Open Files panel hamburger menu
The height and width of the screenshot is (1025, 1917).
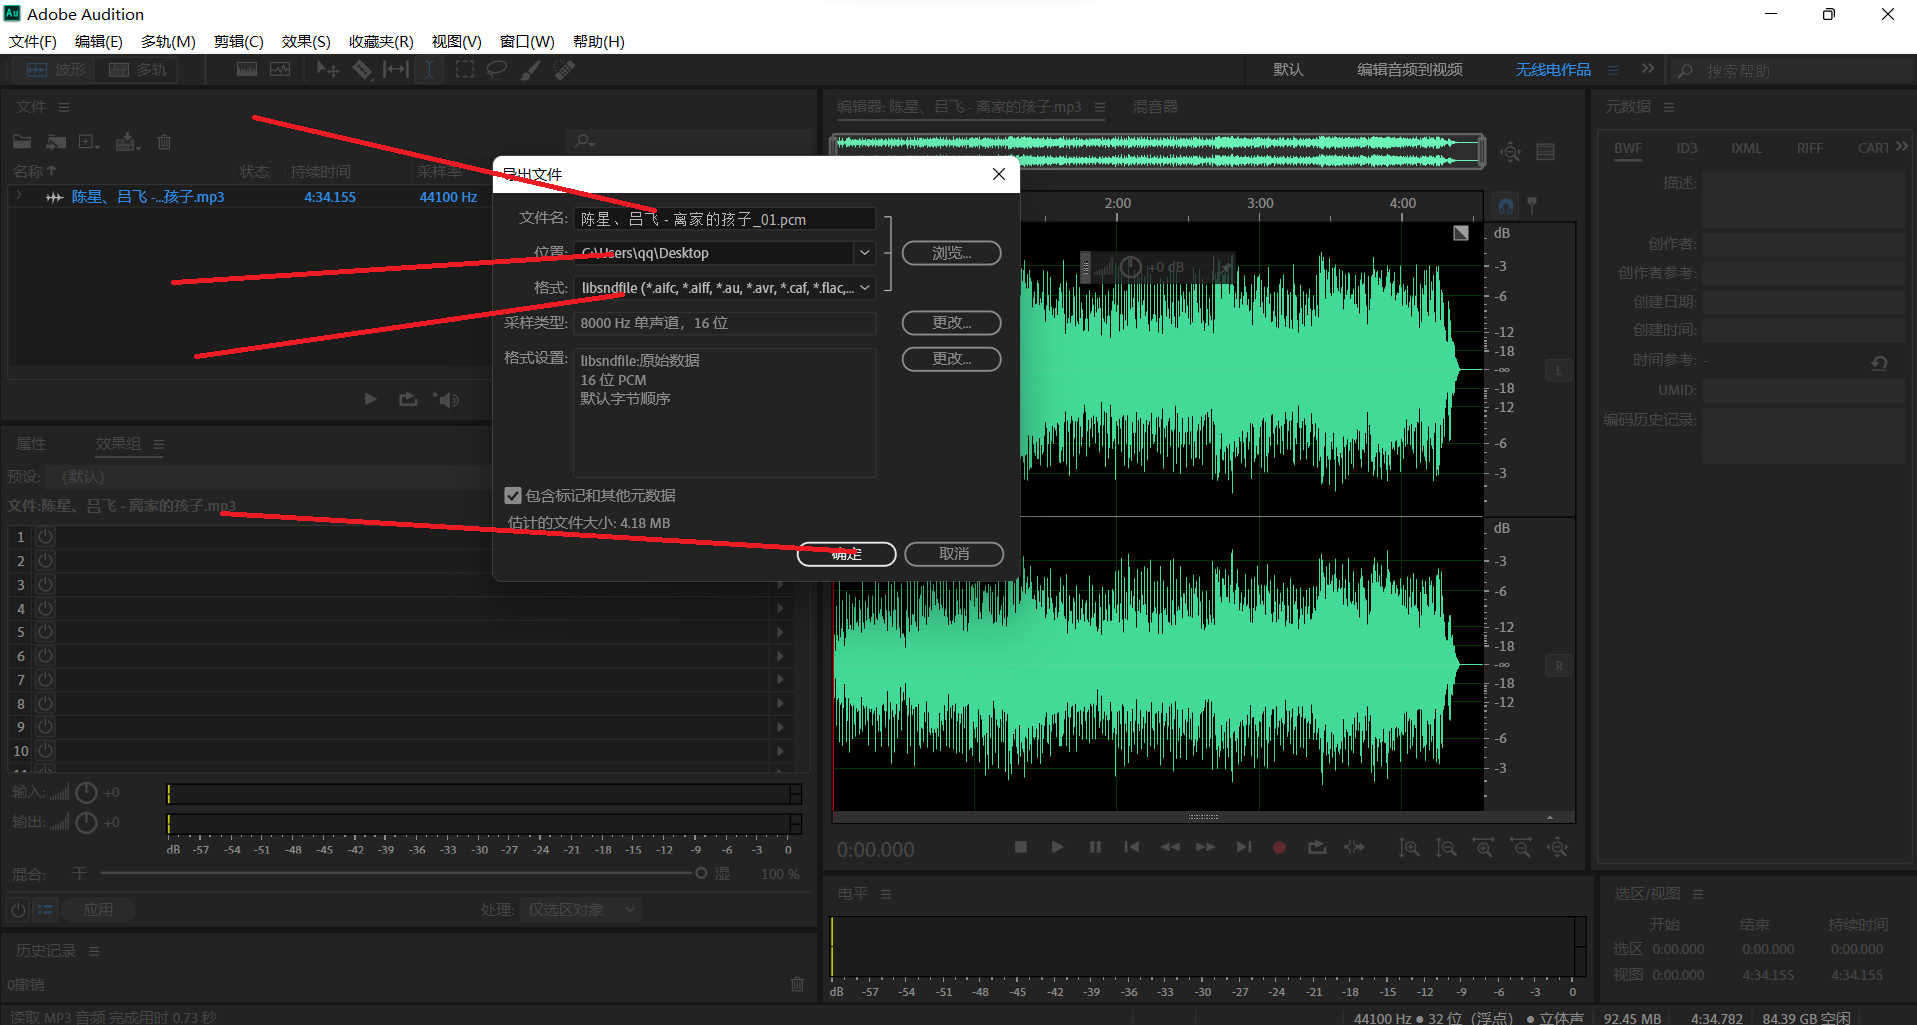click(x=64, y=107)
